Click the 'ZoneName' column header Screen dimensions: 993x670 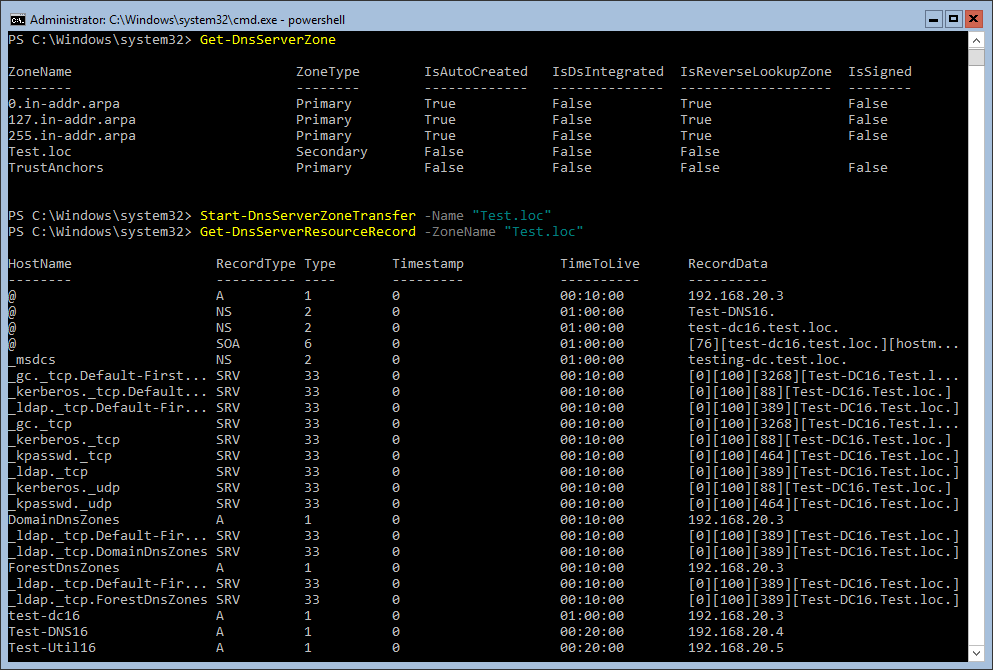click(40, 72)
